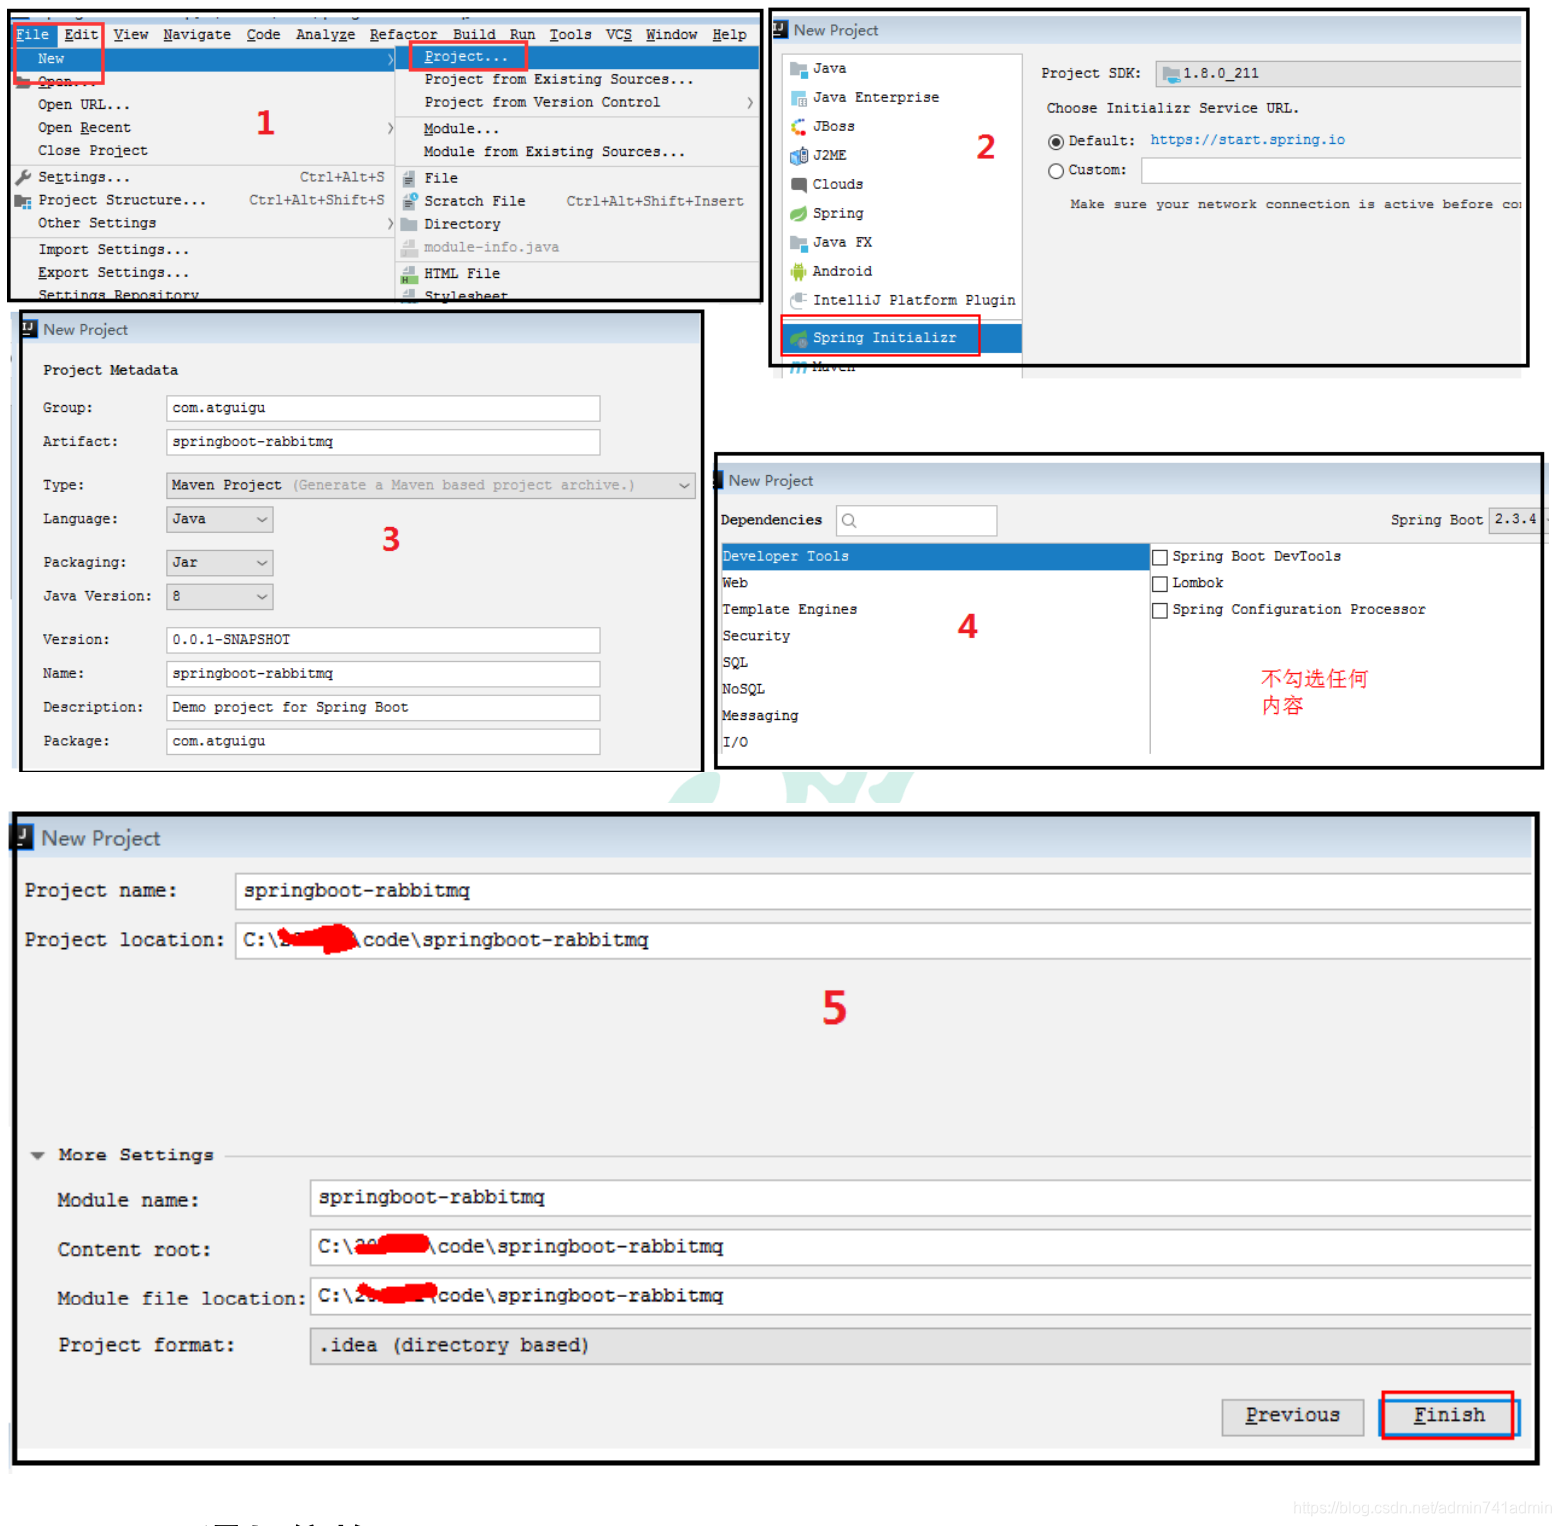Click the Android robot icon

click(798, 271)
